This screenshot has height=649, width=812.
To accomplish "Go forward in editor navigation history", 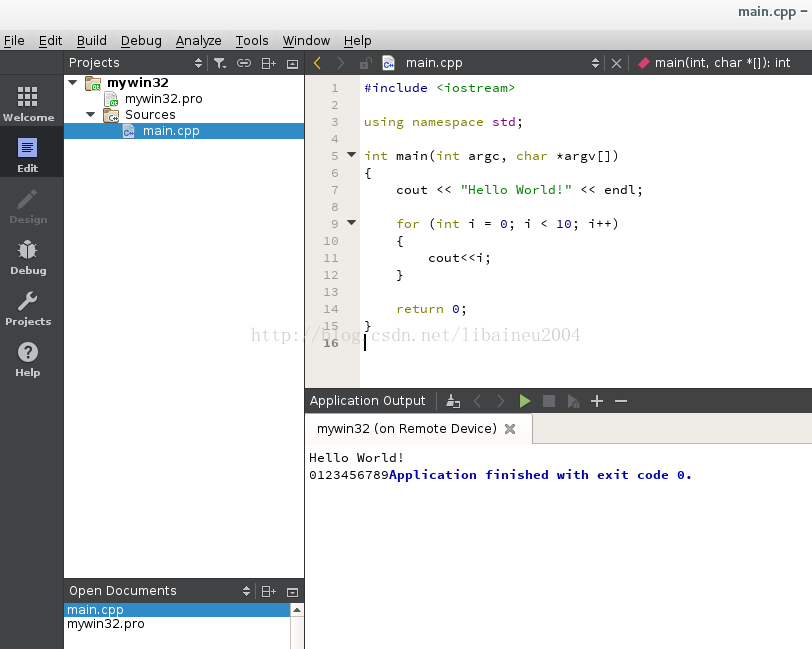I will (x=340, y=63).
